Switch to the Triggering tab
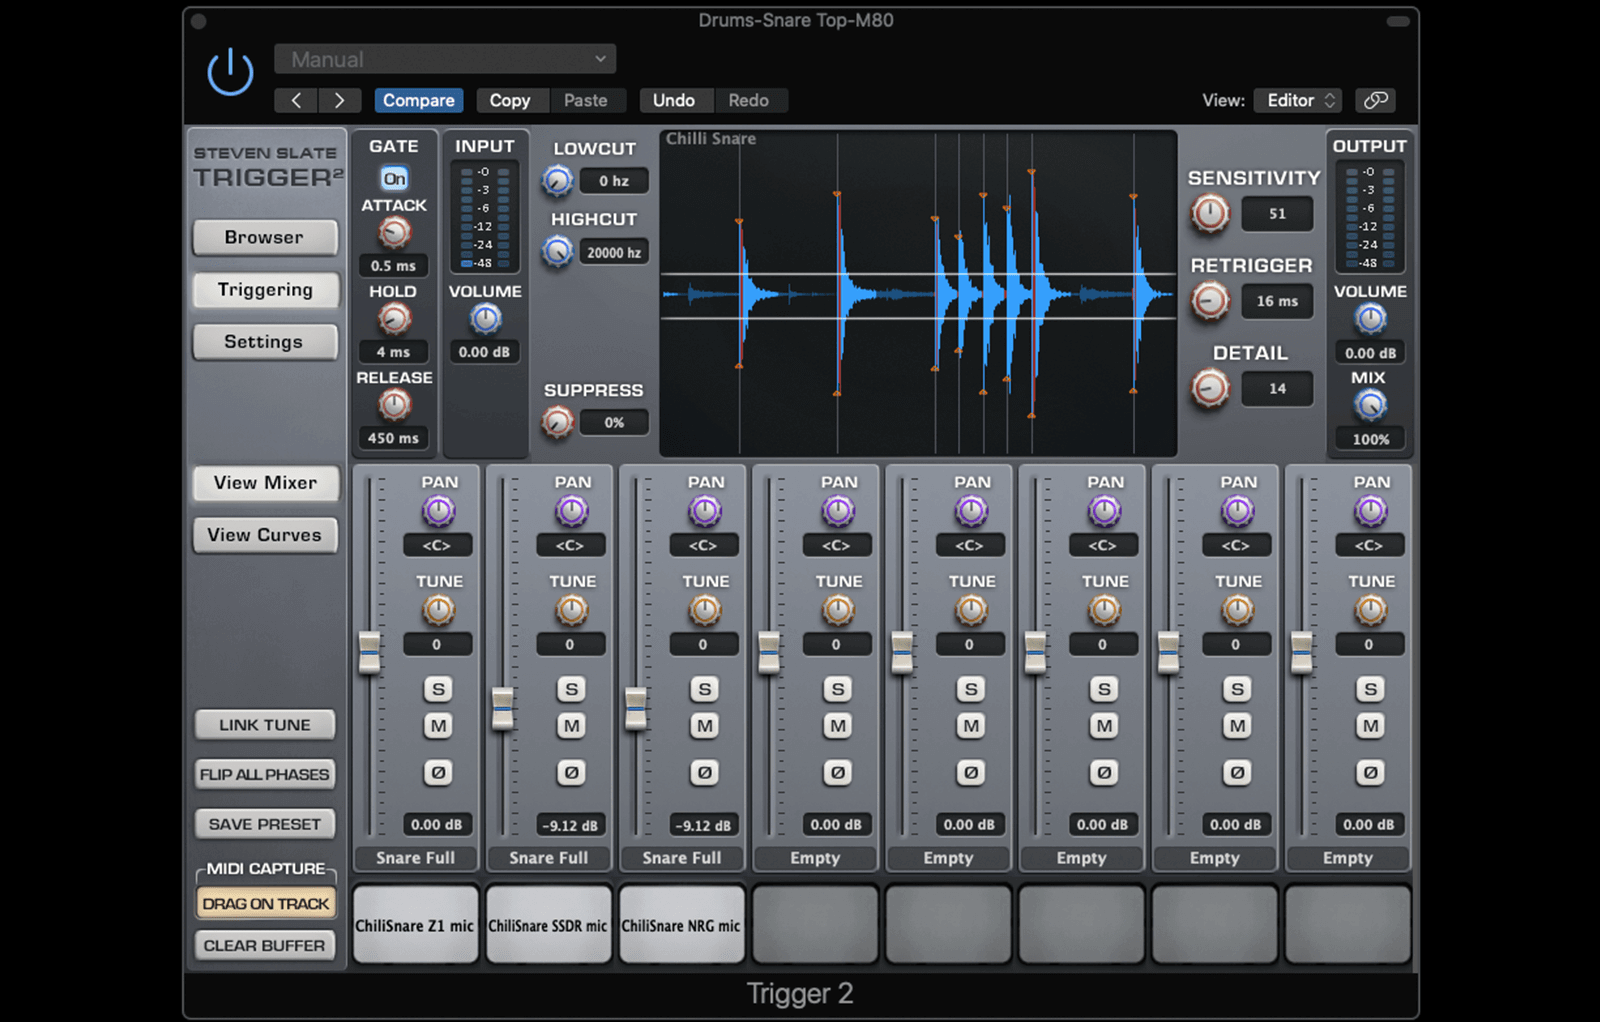This screenshot has height=1022, width=1600. coord(265,290)
